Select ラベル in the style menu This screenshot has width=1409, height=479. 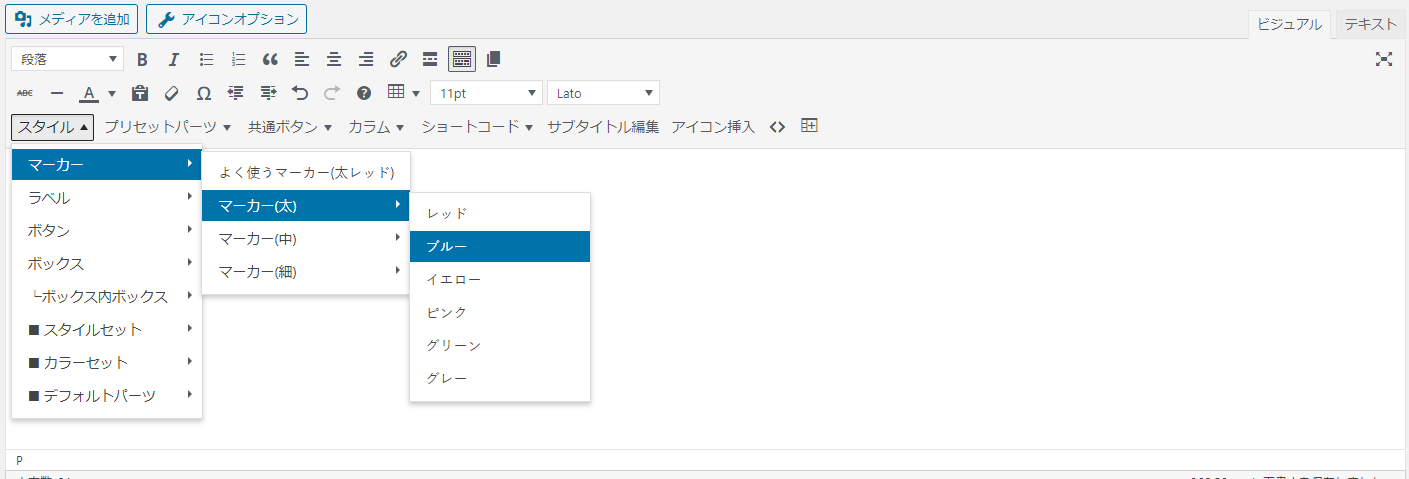point(107,198)
